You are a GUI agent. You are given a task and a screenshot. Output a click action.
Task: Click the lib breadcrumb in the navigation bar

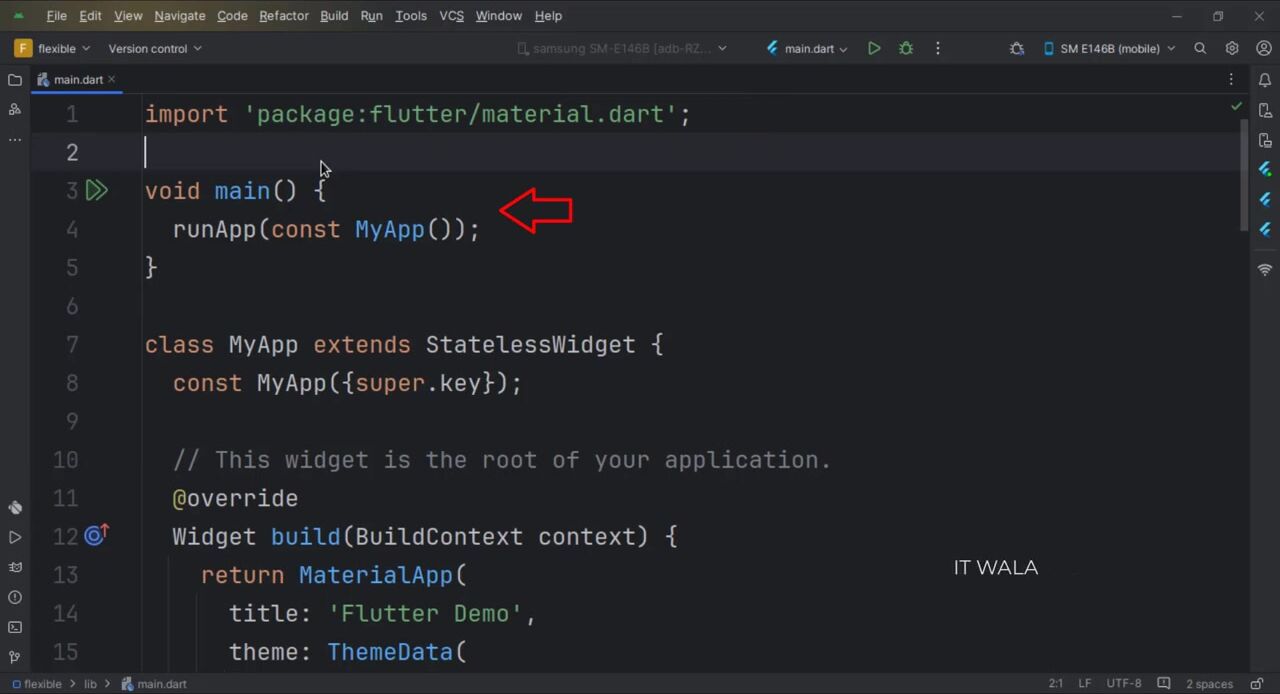pos(90,684)
